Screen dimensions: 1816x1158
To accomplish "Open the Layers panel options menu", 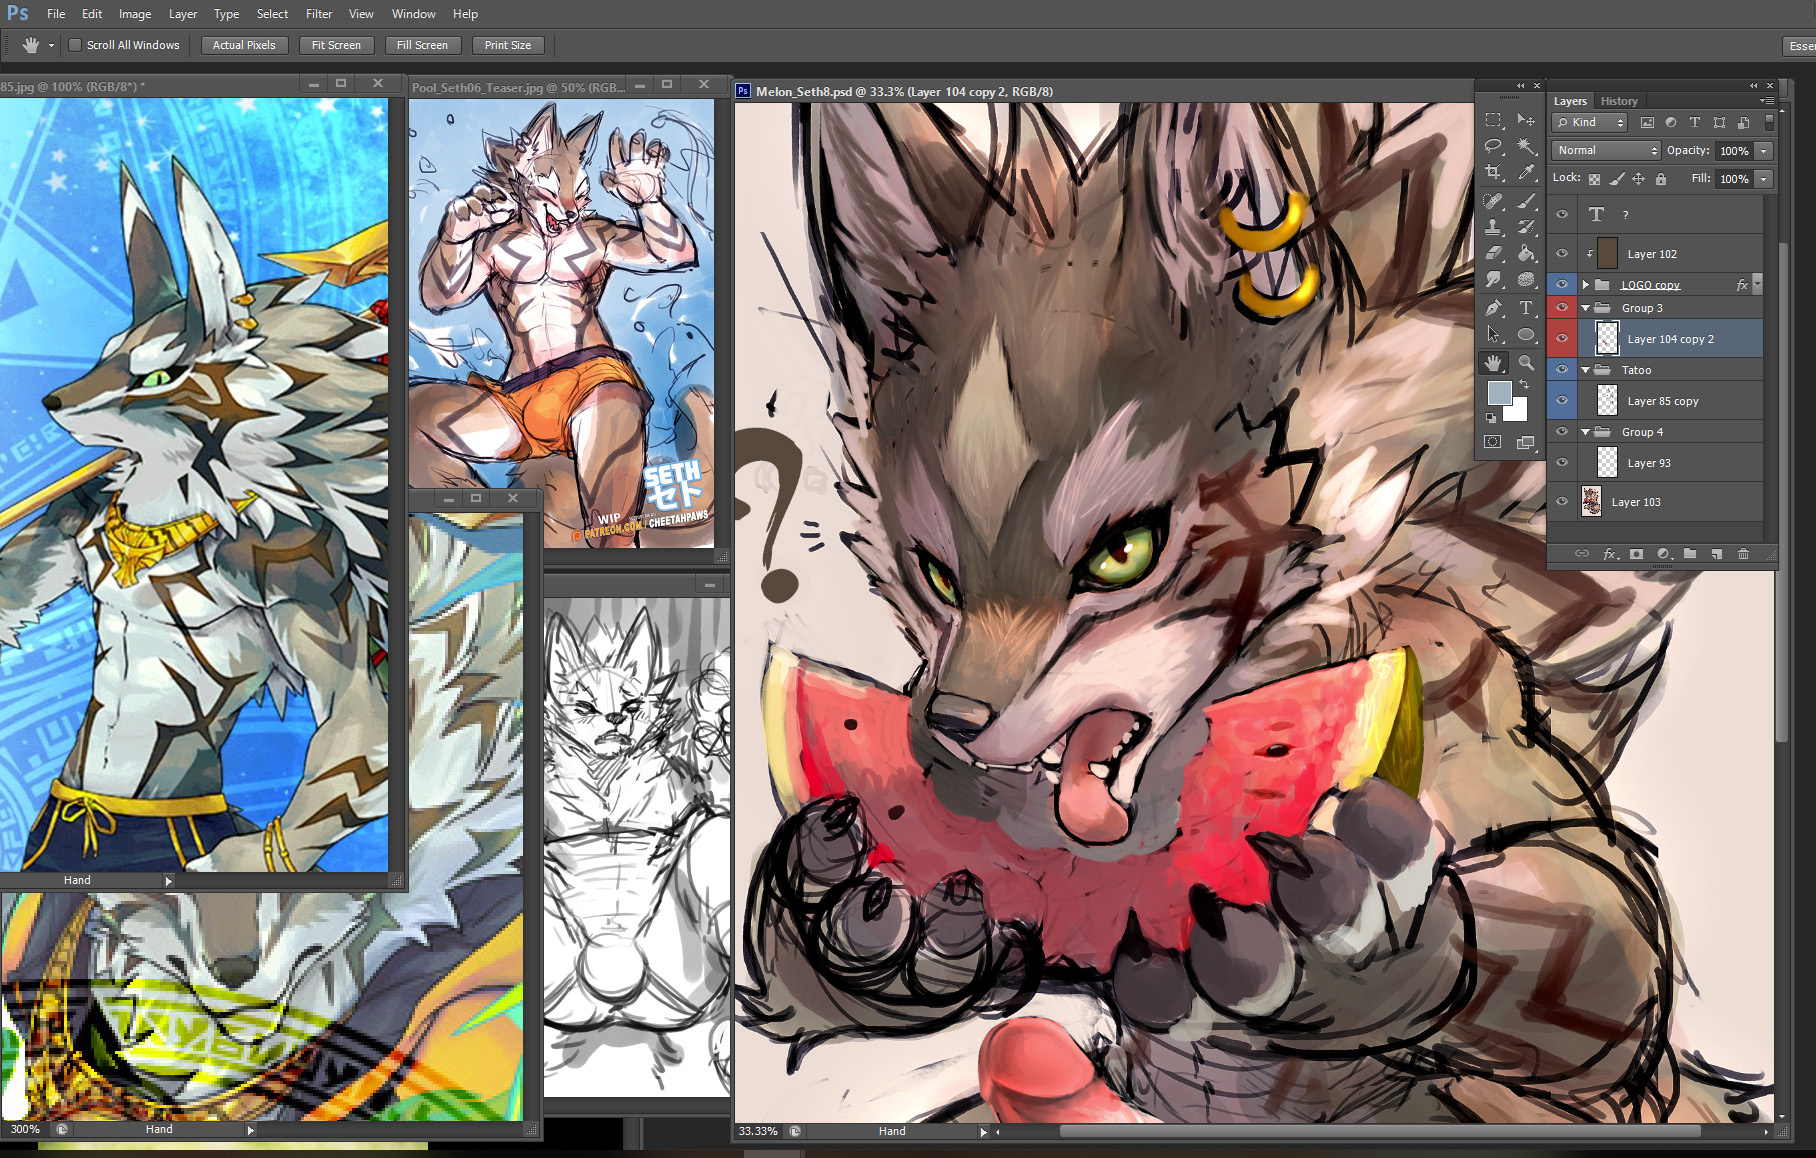I will pos(1767,101).
